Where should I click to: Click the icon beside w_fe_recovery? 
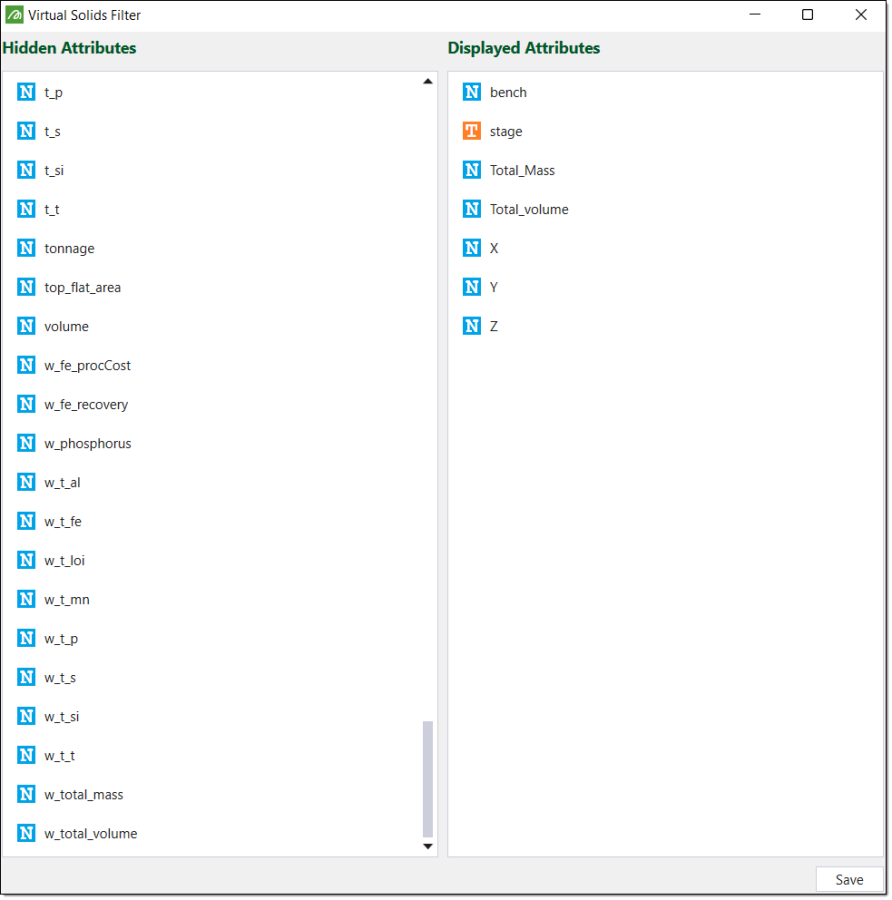[26, 404]
